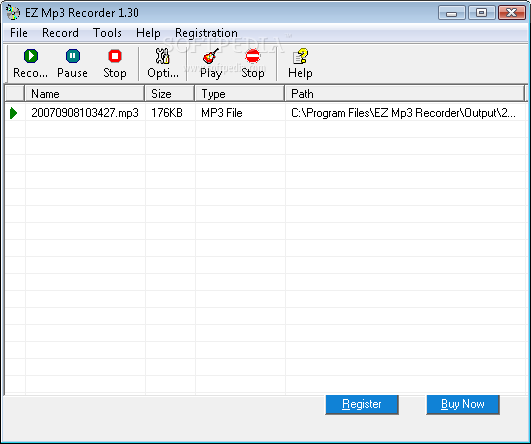Click the MP3 File type cell
The width and height of the screenshot is (531, 444).
(221, 113)
